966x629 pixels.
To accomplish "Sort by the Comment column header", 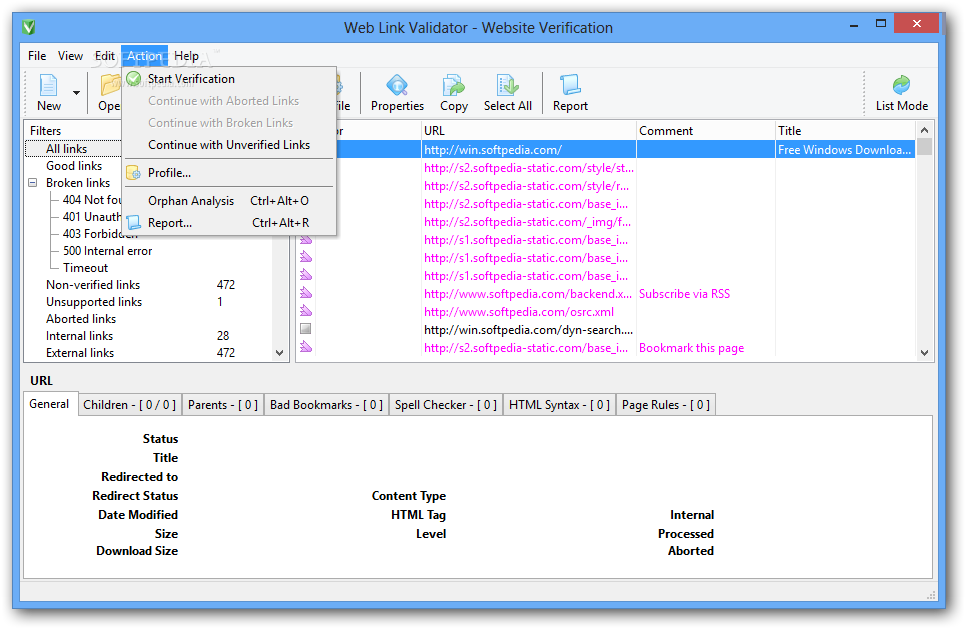I will 705,131.
